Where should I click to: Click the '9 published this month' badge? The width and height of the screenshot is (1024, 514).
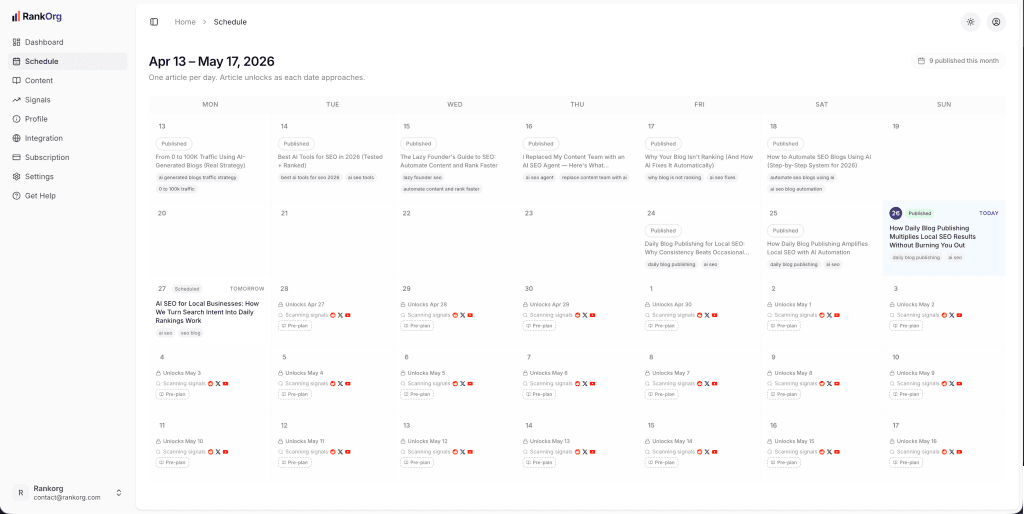958,61
